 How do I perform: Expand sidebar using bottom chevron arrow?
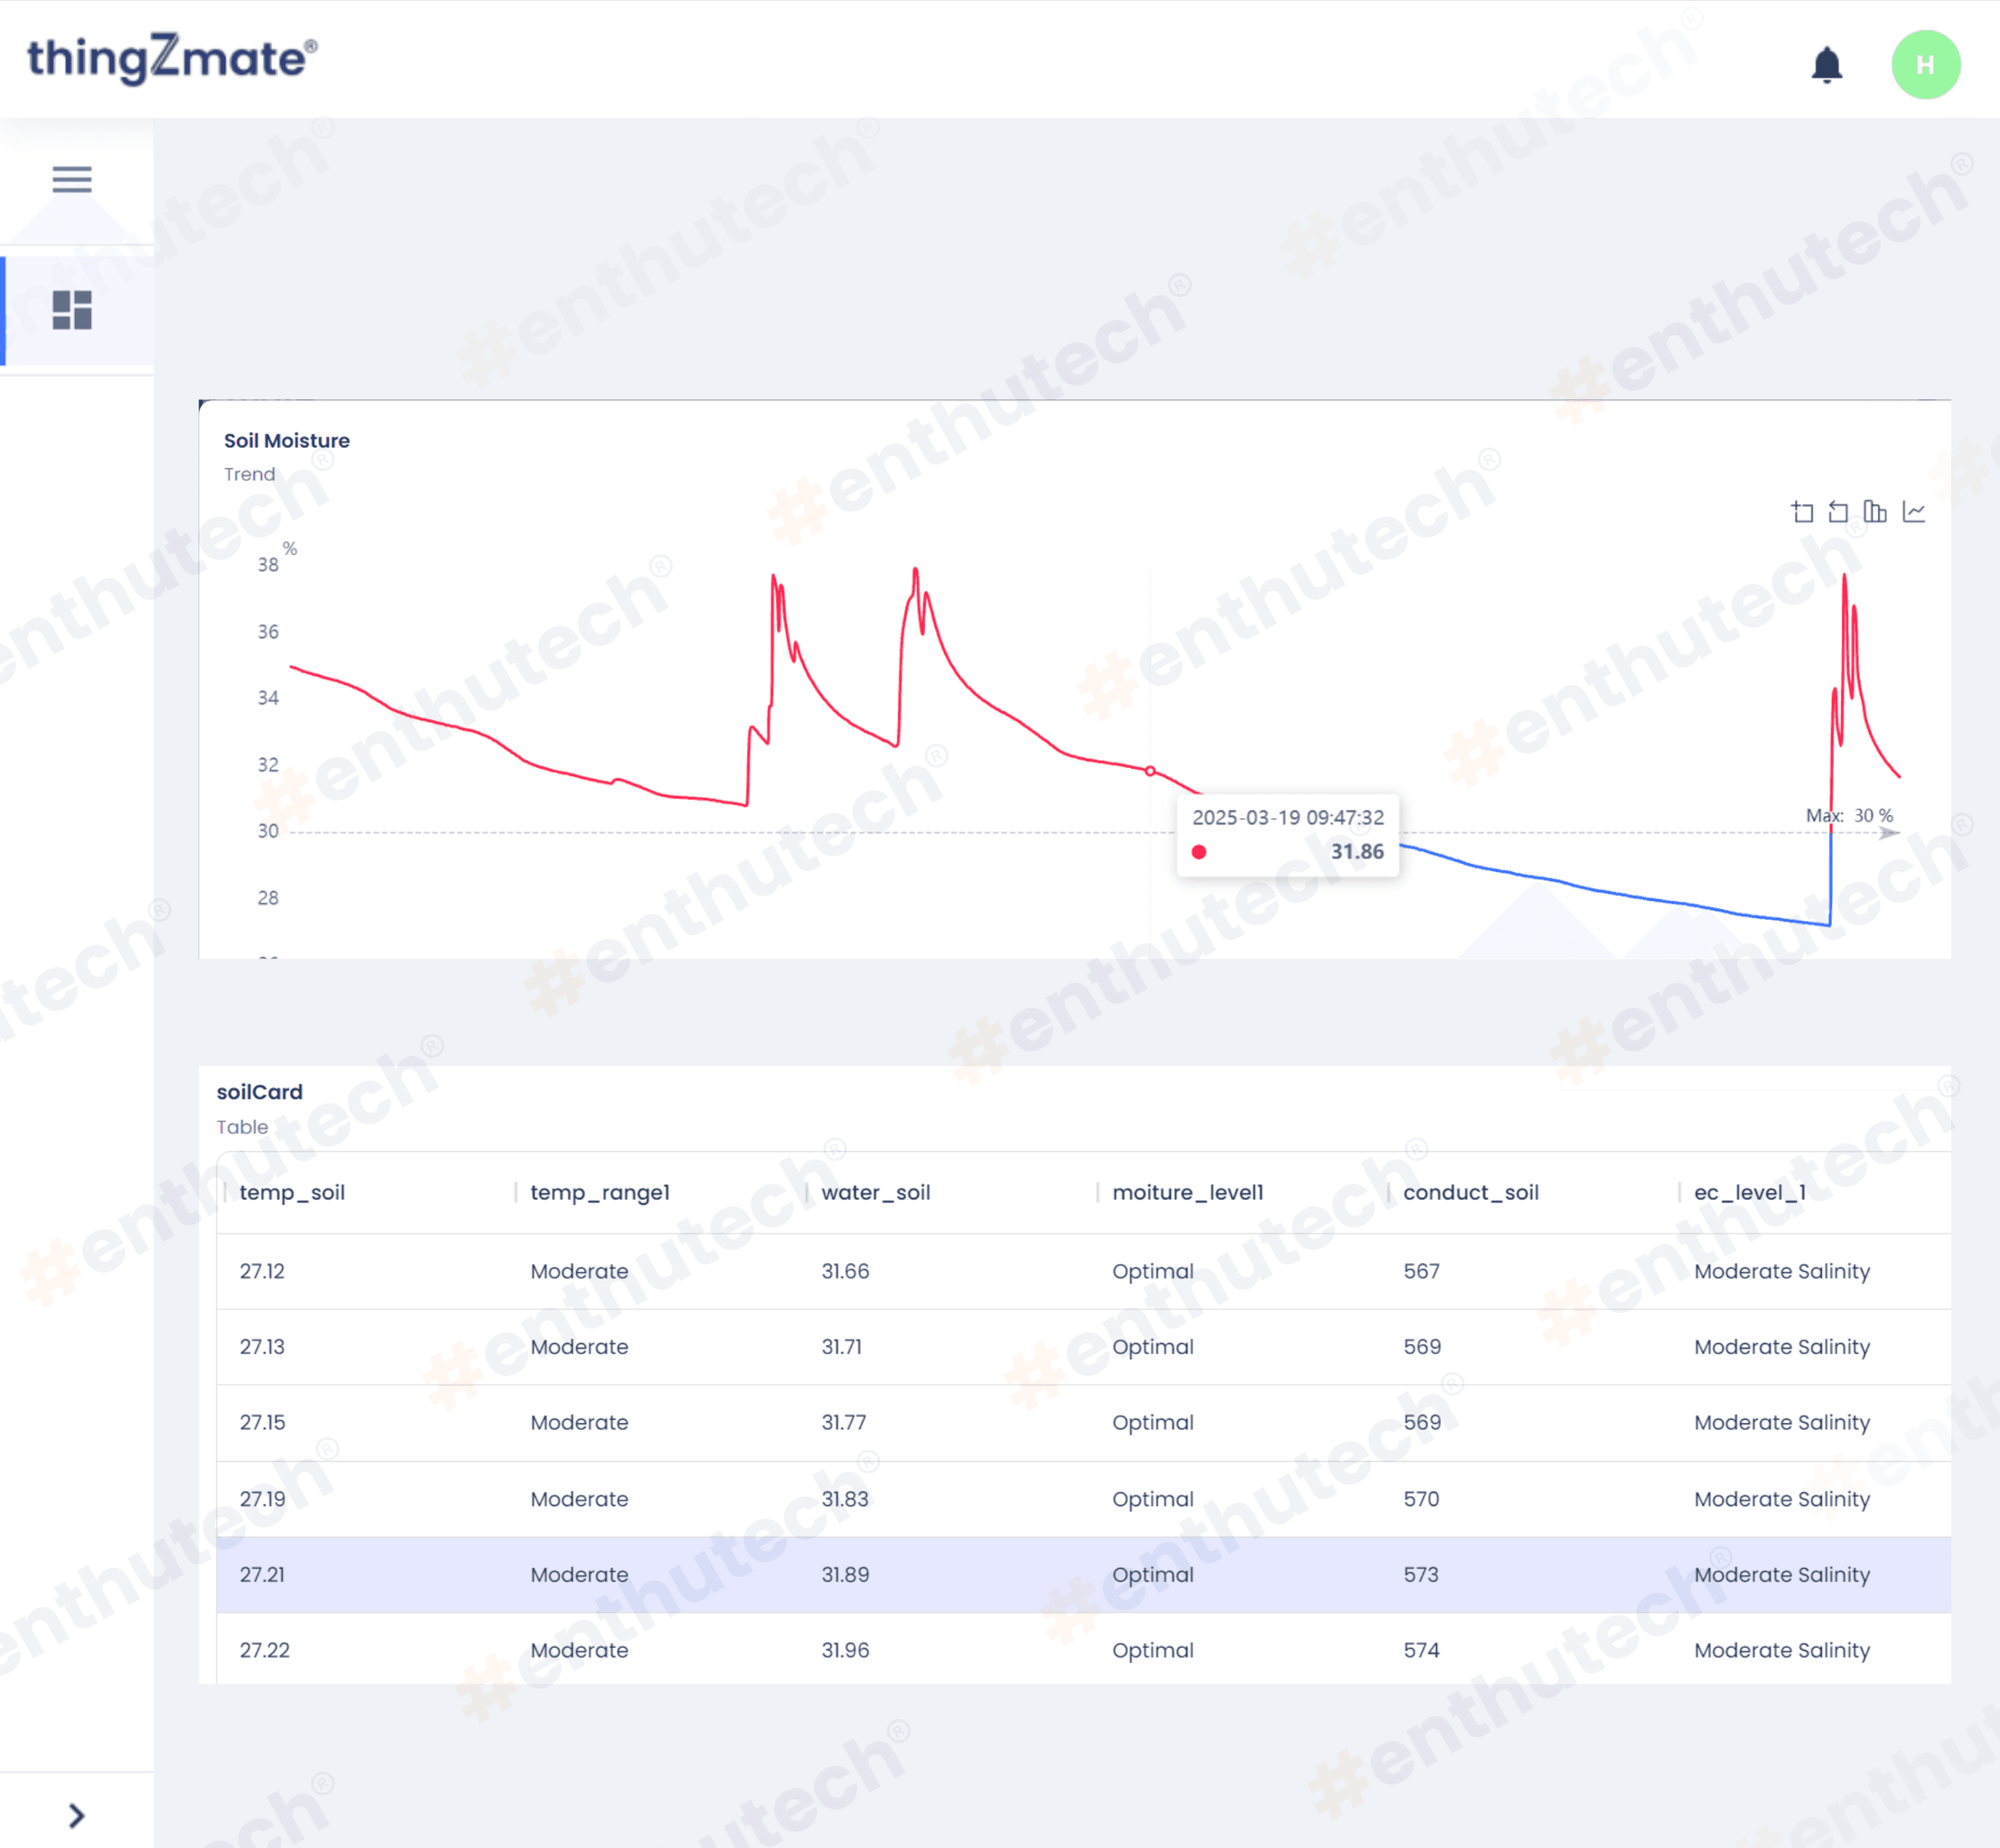point(76,1815)
